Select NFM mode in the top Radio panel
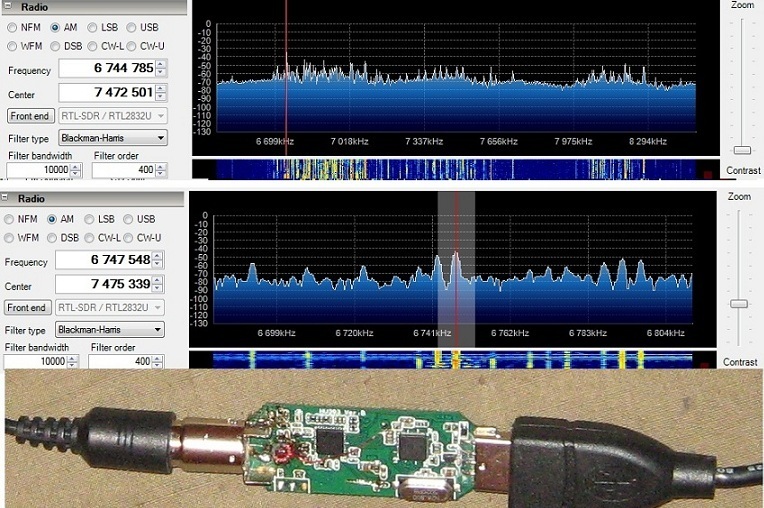764x508 pixels. (x=13, y=27)
